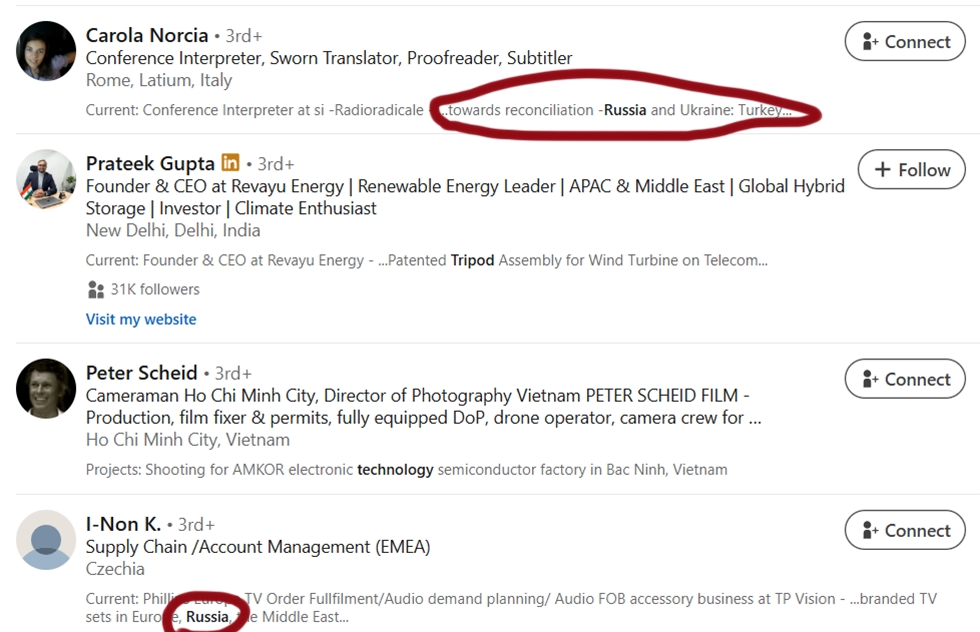Click the LinkedIn Premium badge by Prateek Gupta
The height and width of the screenshot is (632, 980).
(x=230, y=163)
